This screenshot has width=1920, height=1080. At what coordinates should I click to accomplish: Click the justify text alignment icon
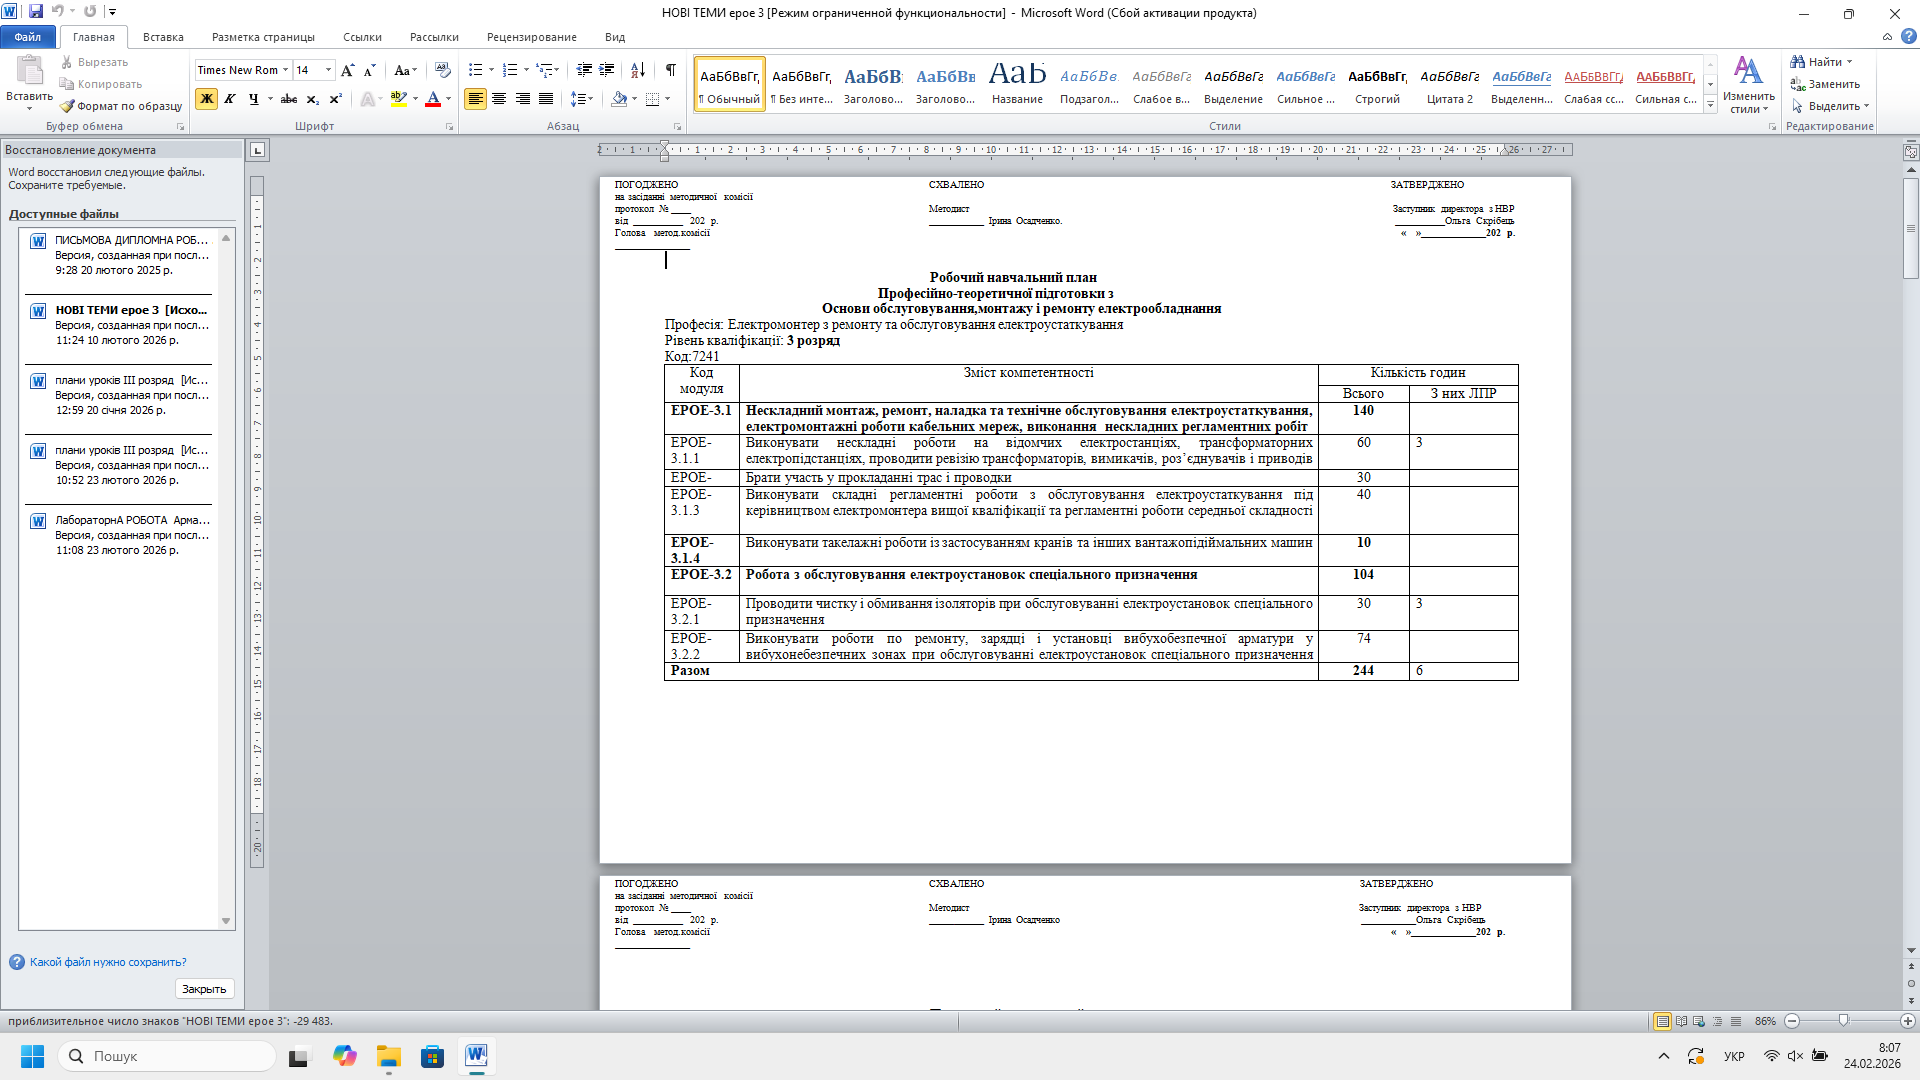pyautogui.click(x=546, y=99)
